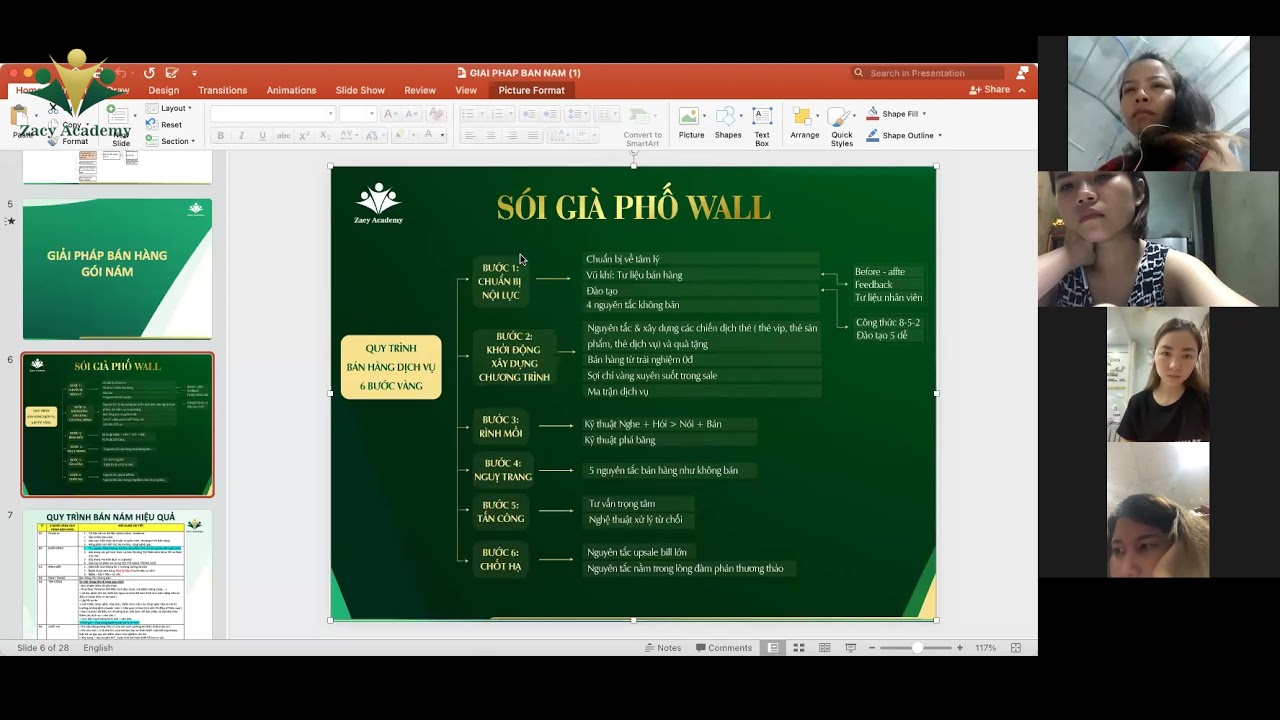Viewport: 1280px width, 720px height.
Task: Click the zoom out minus button
Action: pos(874,648)
